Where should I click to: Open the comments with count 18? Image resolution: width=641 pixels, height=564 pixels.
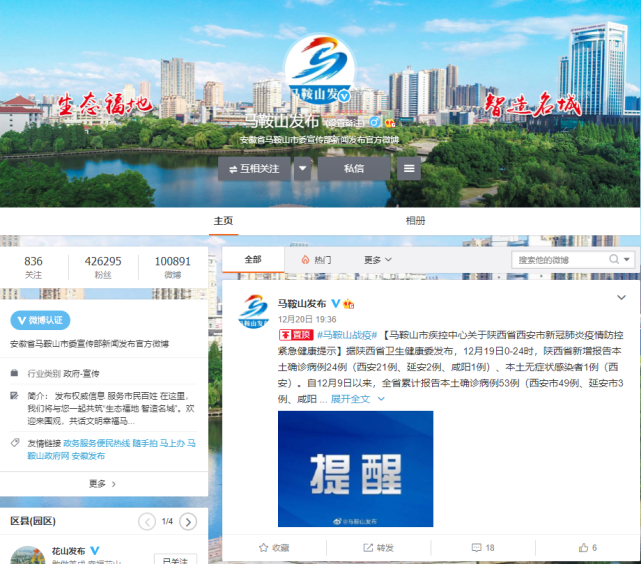[x=483, y=548]
